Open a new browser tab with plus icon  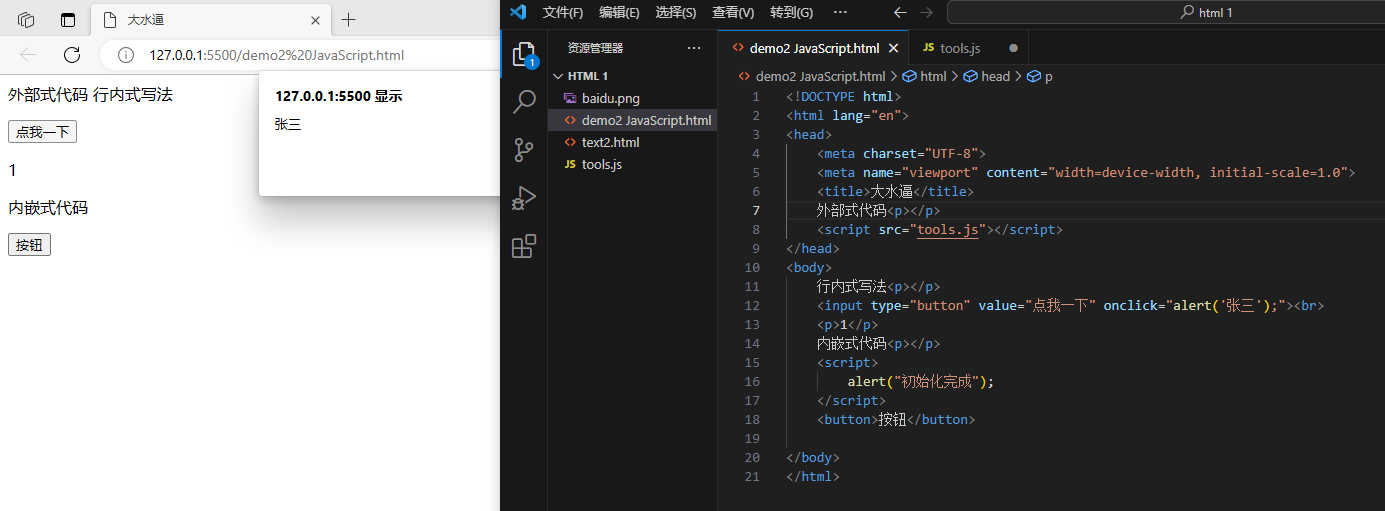(x=348, y=20)
